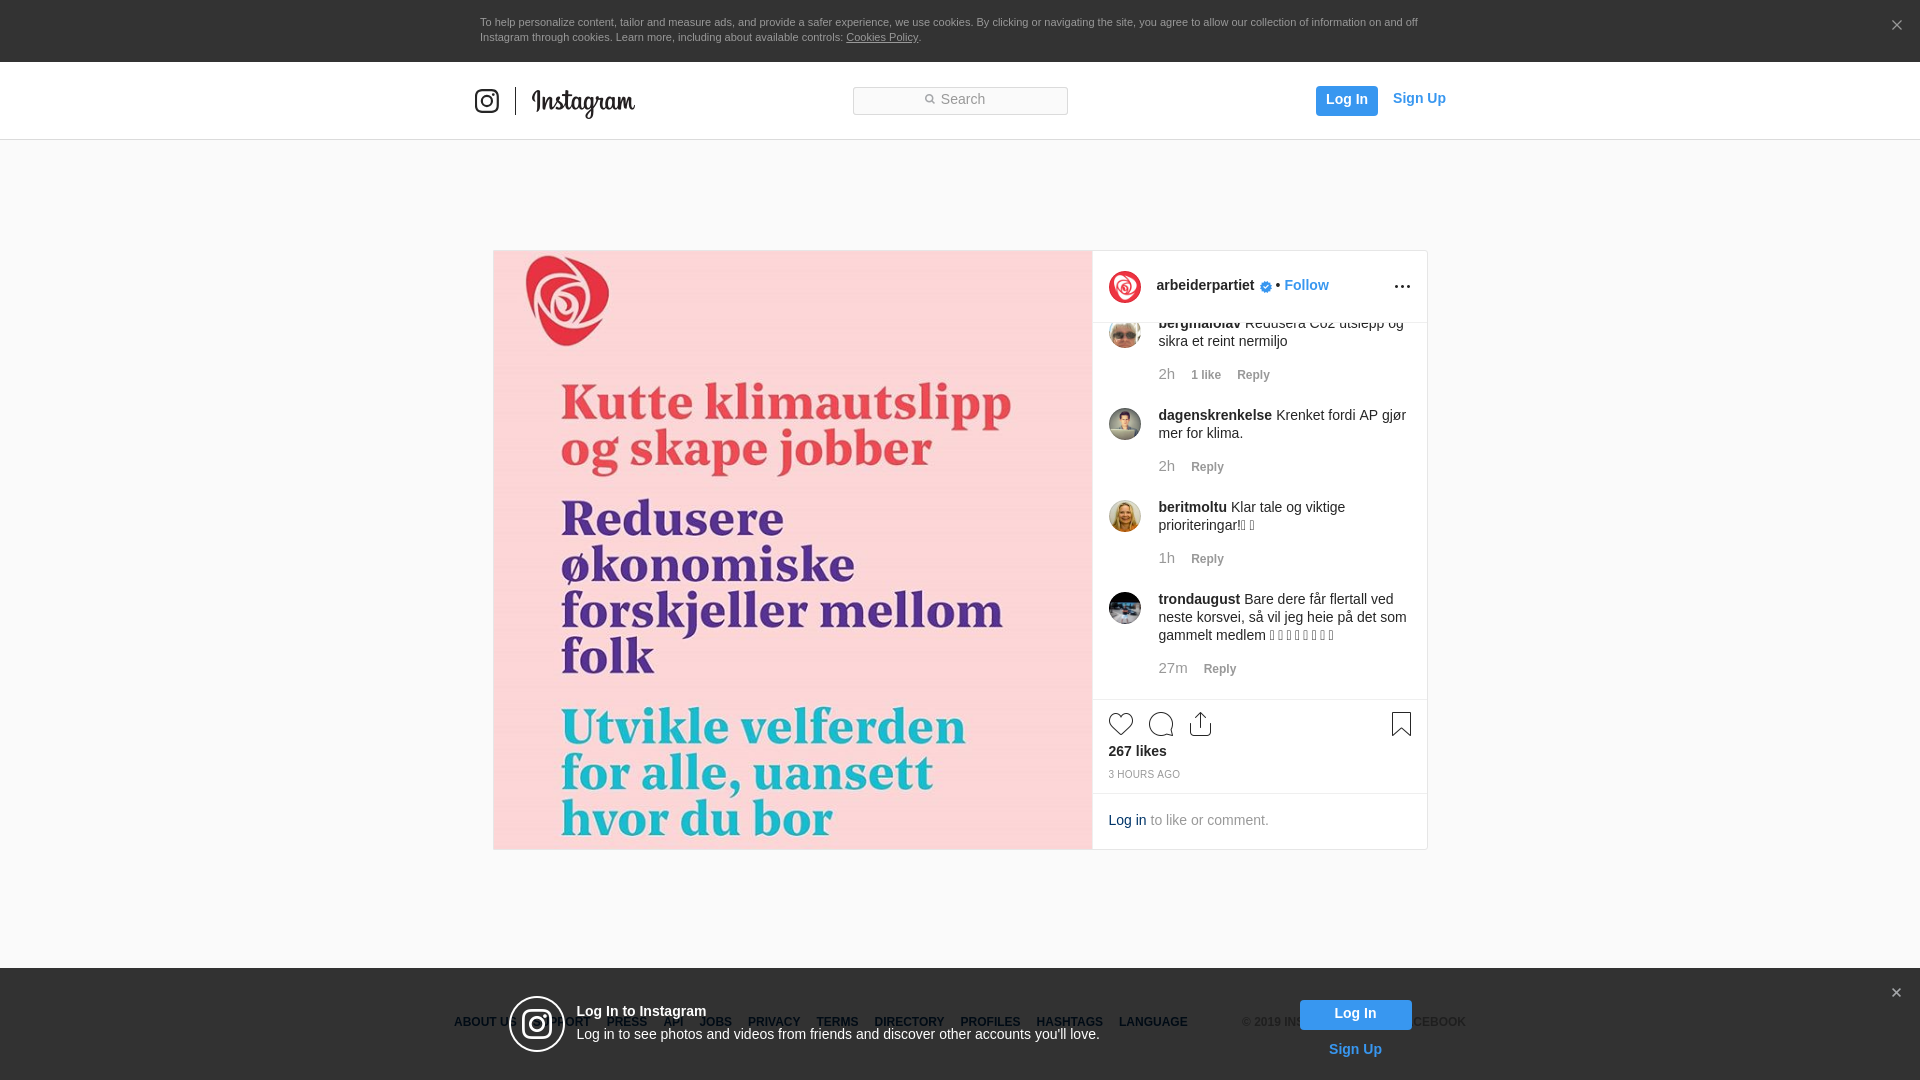Image resolution: width=1920 pixels, height=1080 pixels.
Task: Follow the arbeiderpartiet account
Action: 1306,286
